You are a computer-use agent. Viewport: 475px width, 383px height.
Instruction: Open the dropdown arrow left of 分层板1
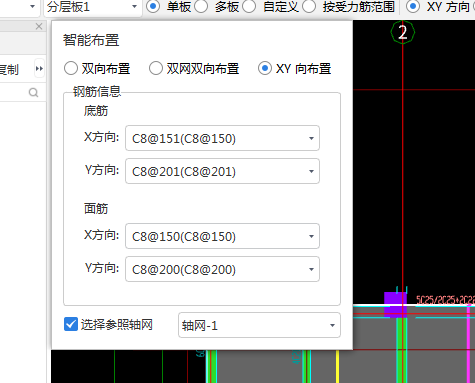point(32,6)
